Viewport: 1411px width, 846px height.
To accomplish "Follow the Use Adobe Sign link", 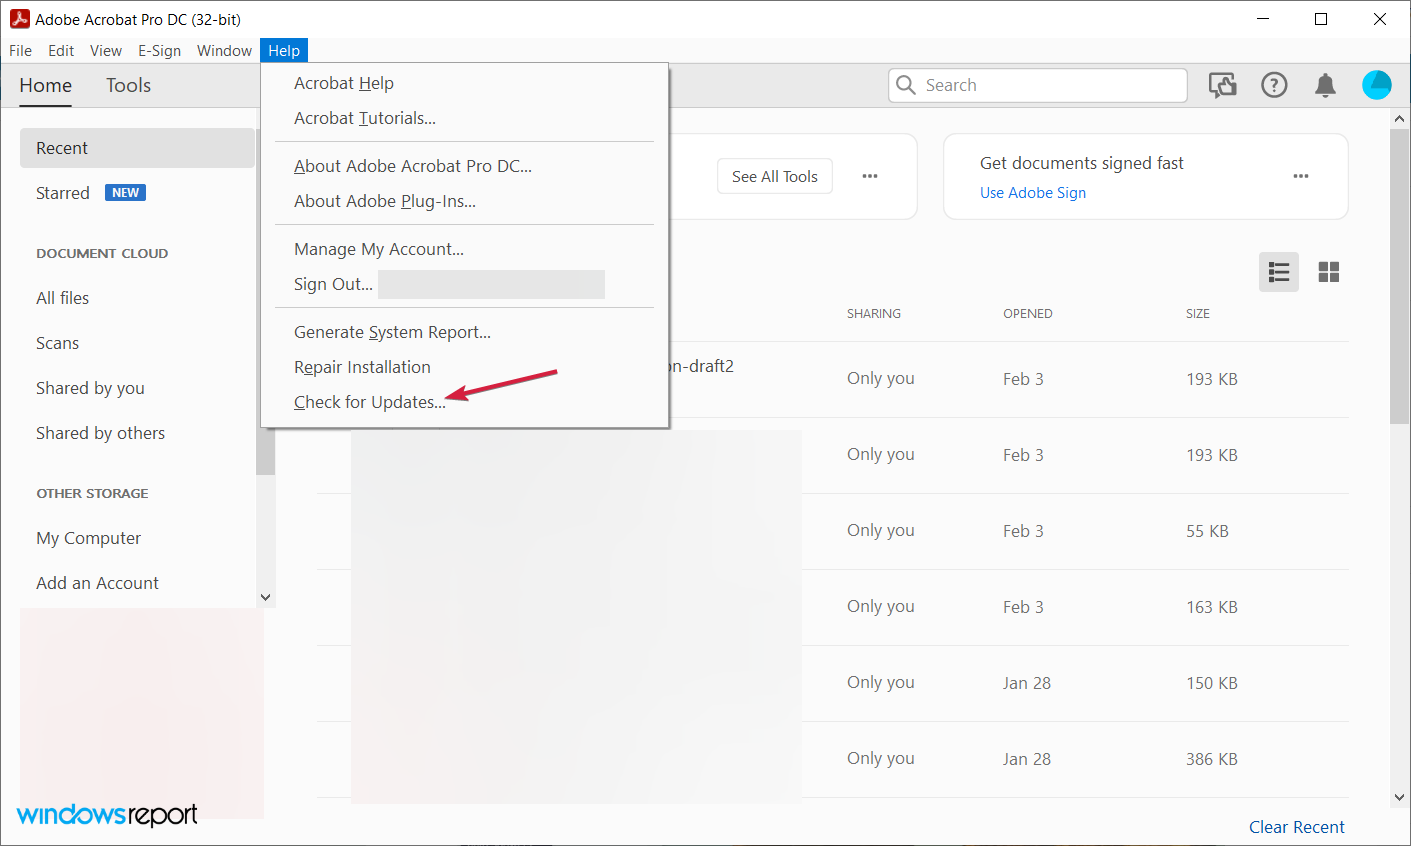I will coord(1032,193).
